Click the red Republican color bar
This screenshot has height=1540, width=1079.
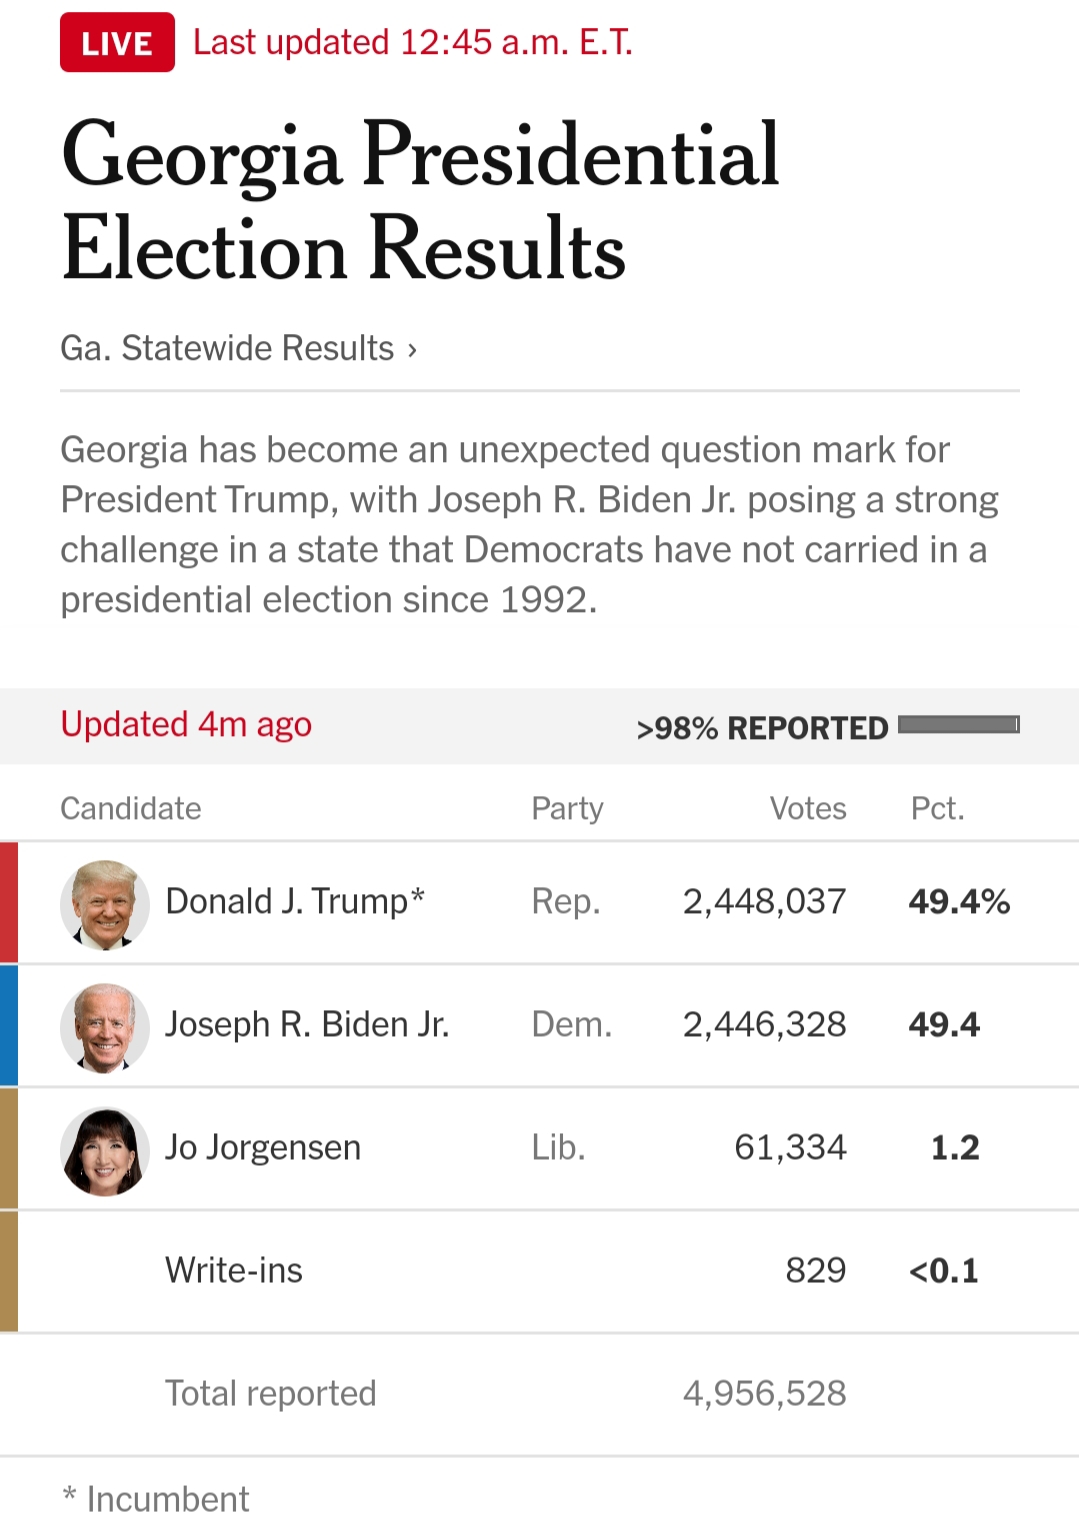click(9, 903)
